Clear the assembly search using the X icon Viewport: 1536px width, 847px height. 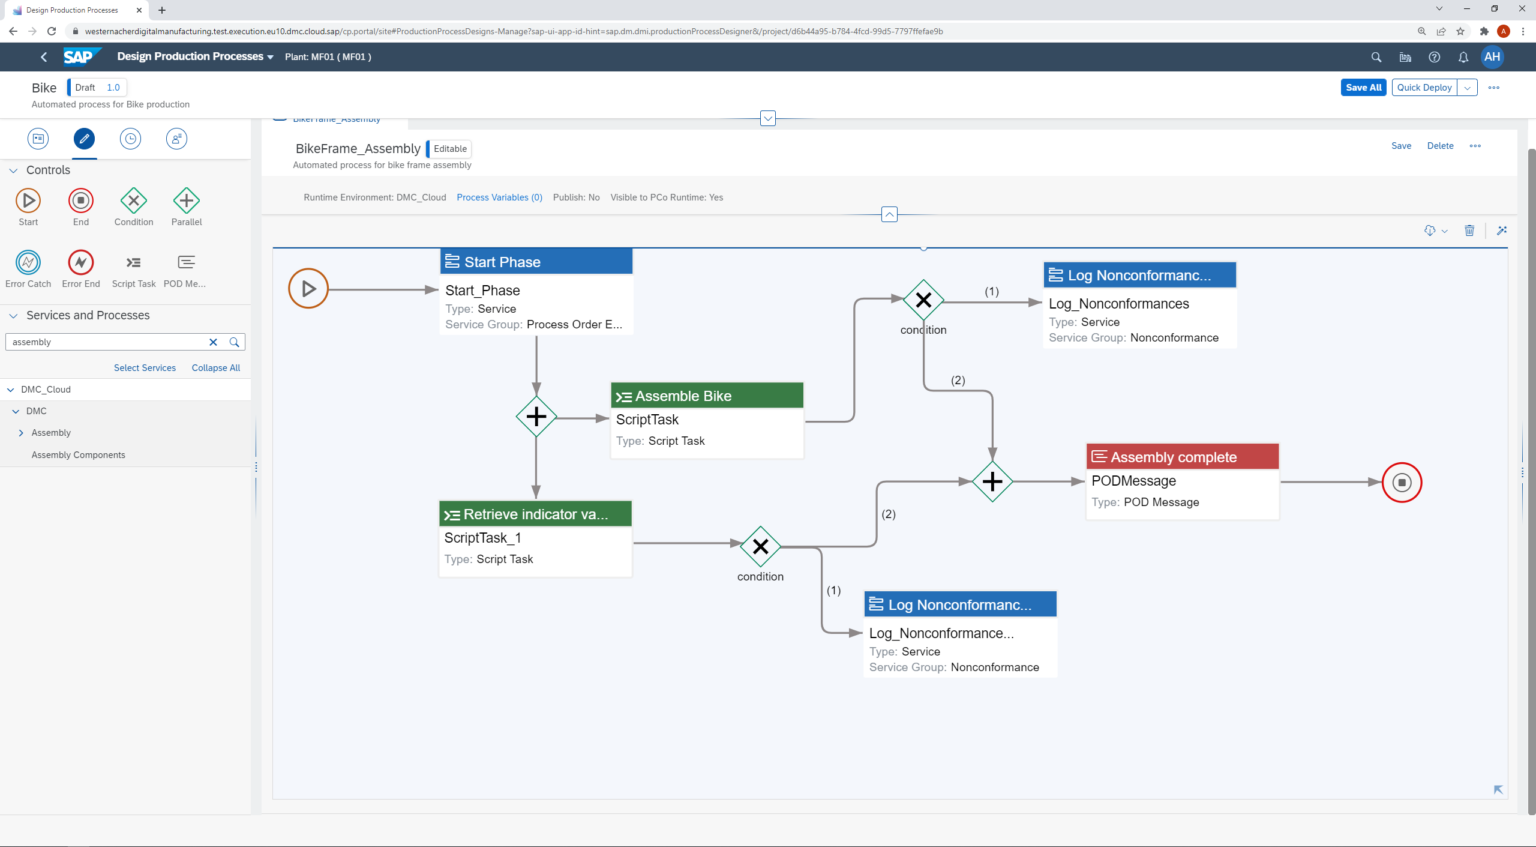click(213, 341)
